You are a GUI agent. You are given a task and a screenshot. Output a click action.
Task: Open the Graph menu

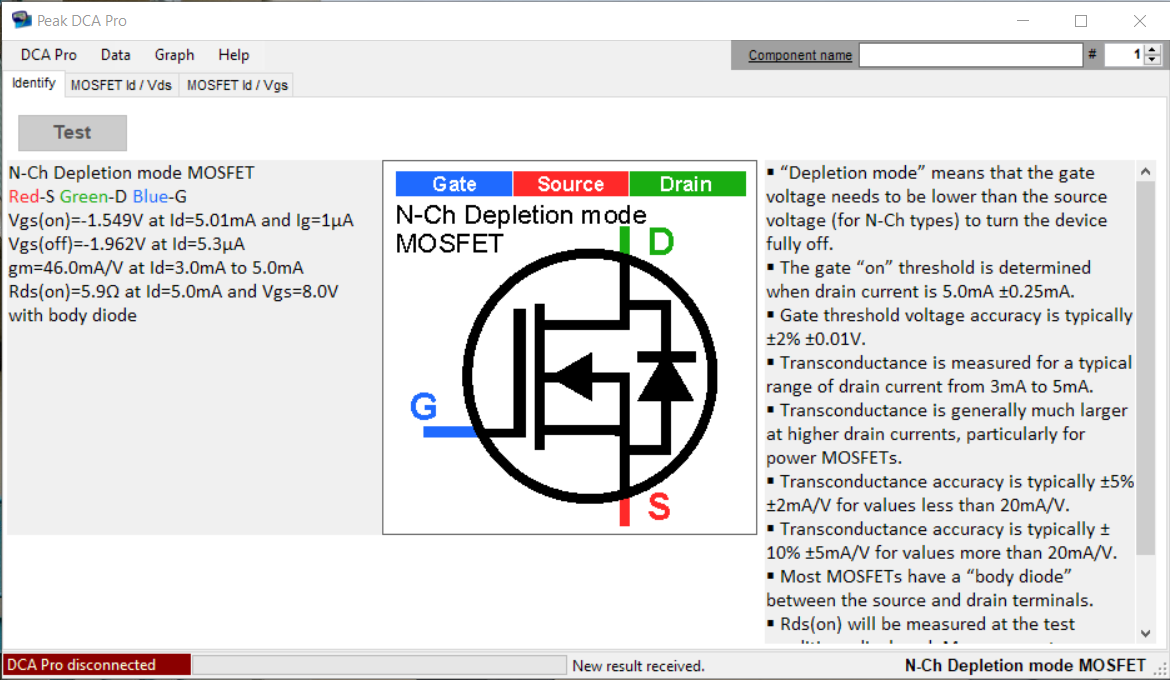(x=174, y=54)
